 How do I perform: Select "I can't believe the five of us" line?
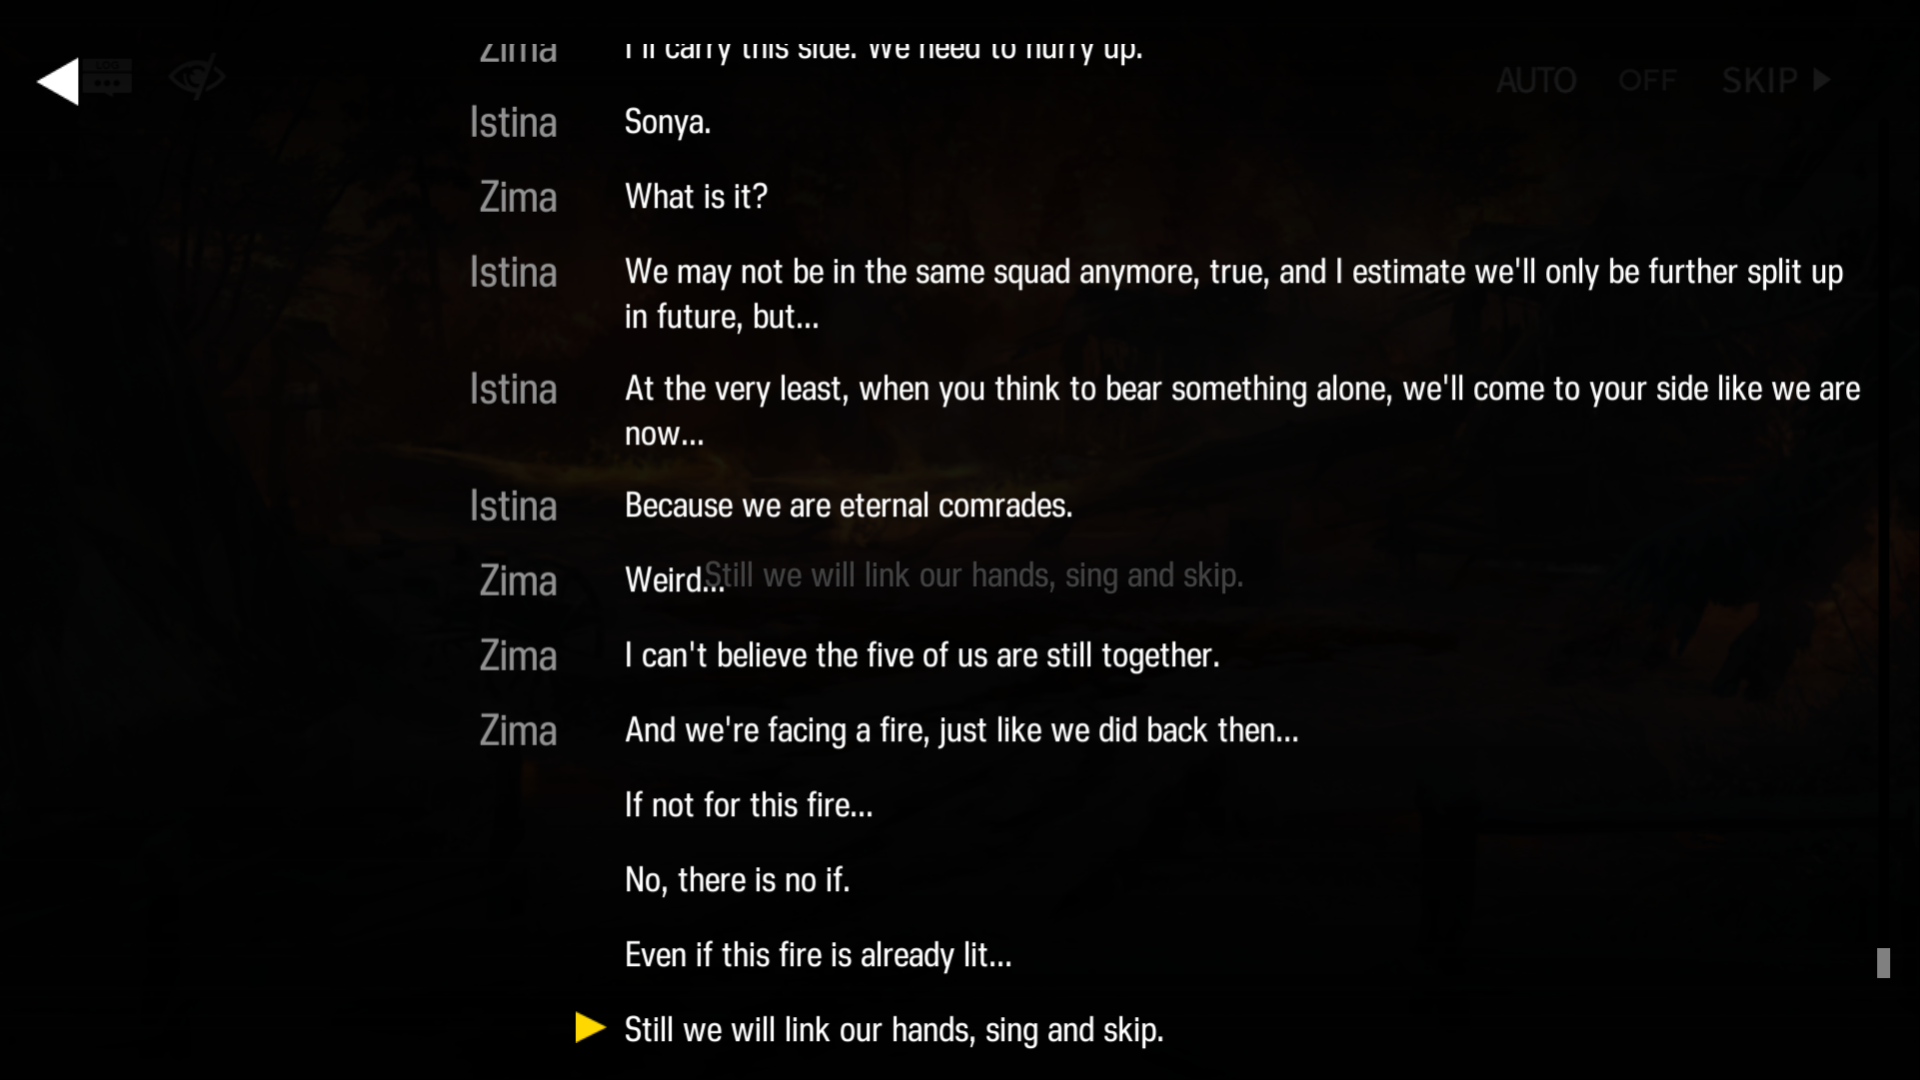pyautogui.click(x=922, y=656)
